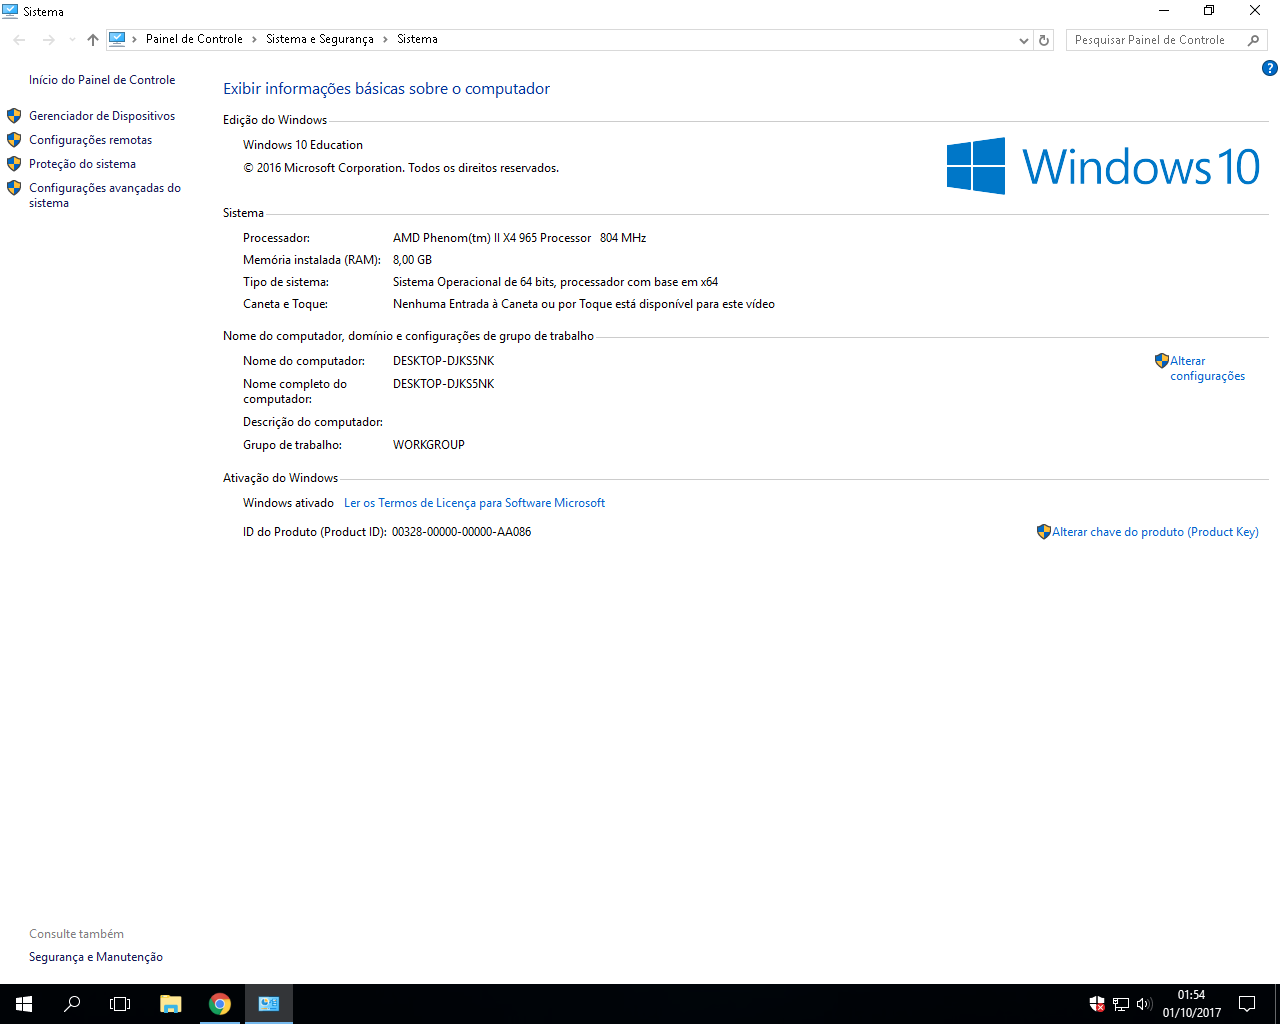Click the Windows 10 Education text
1280x1024 pixels.
[x=303, y=145]
